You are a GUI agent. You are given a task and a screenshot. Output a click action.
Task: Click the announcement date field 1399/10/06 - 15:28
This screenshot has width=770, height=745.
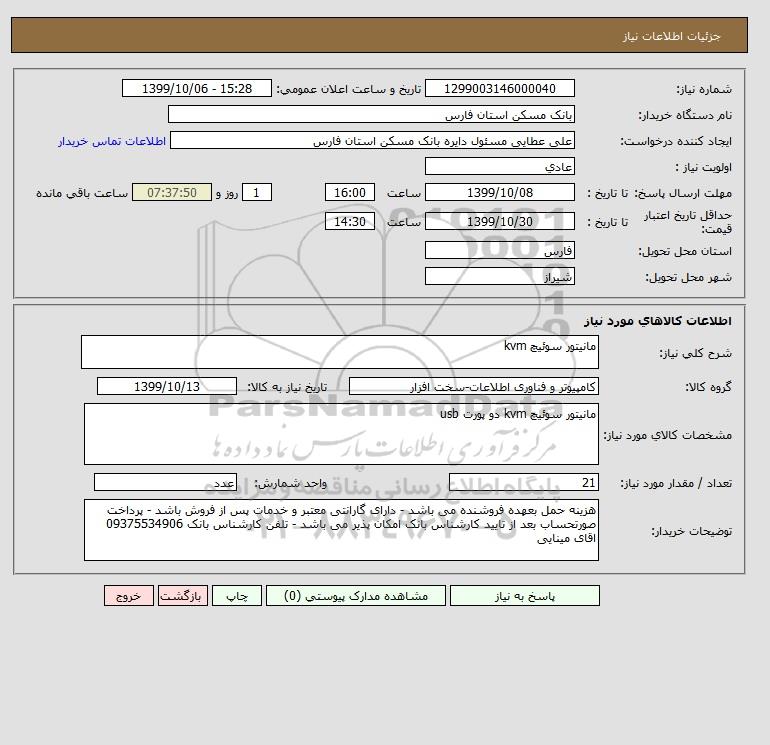(196, 88)
